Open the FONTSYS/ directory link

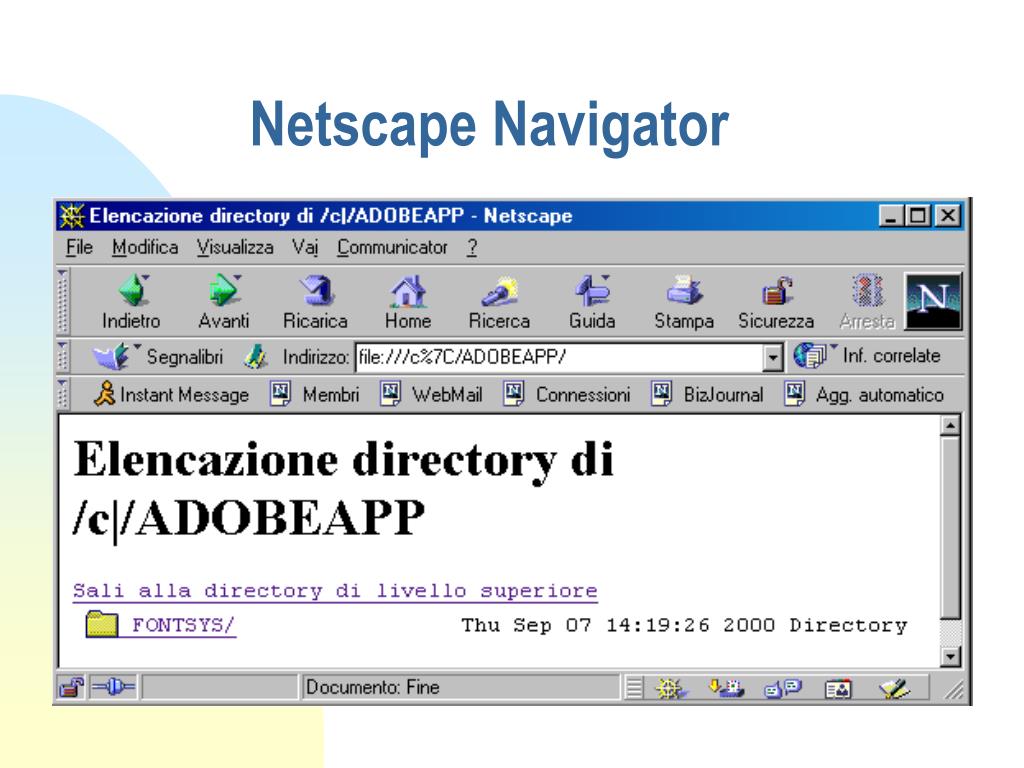(x=184, y=625)
